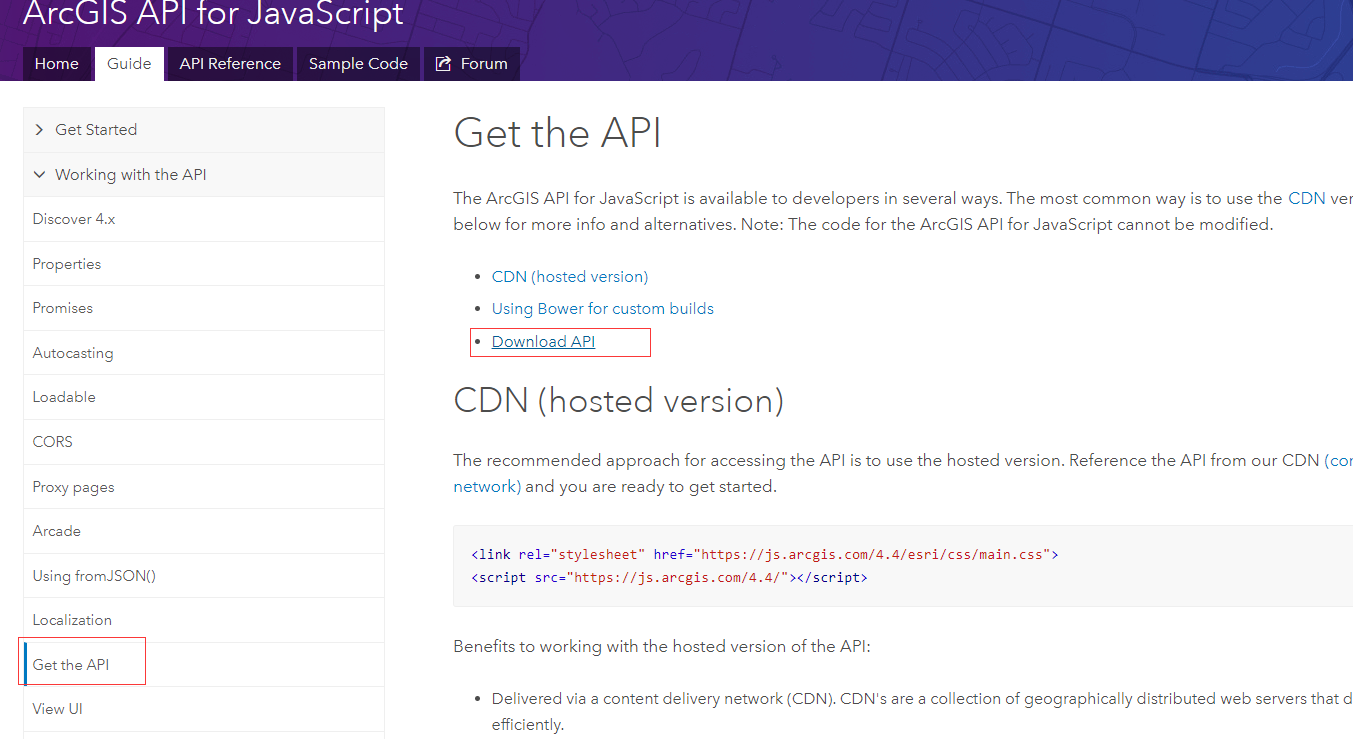Select Autocasting in the sidebar
This screenshot has width=1353, height=739.
(204, 353)
